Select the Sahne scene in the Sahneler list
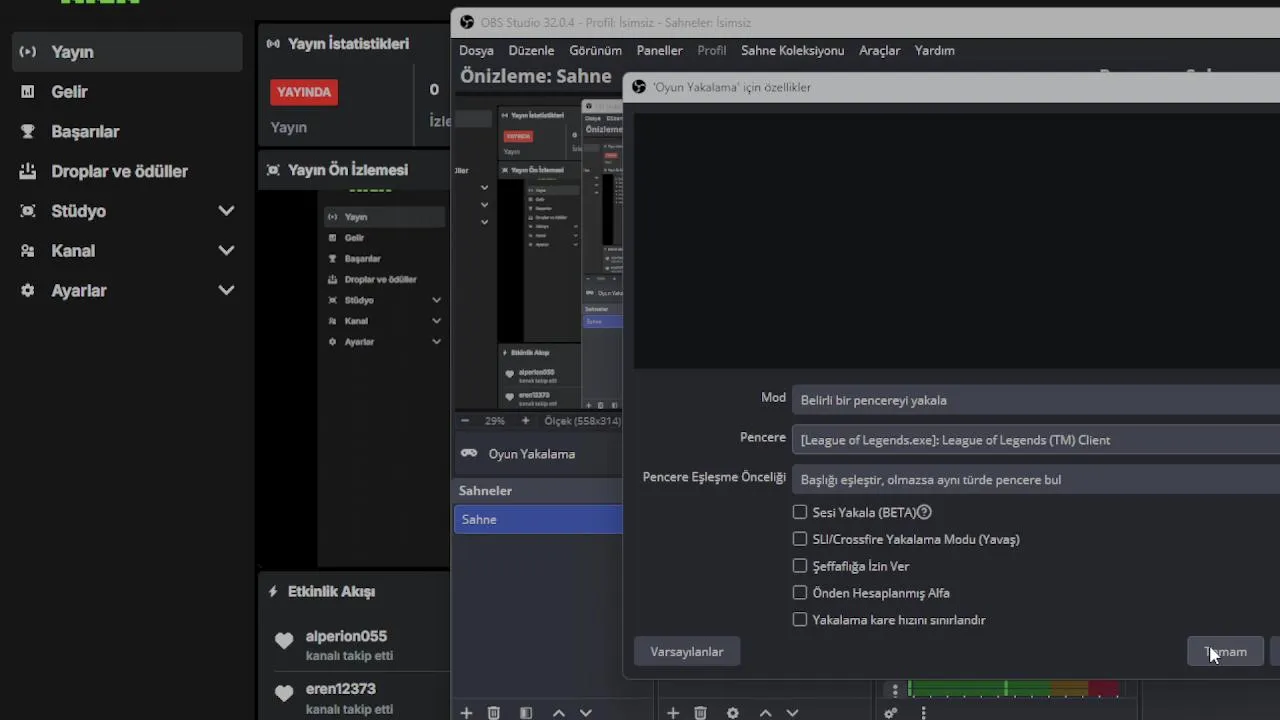 (x=538, y=519)
